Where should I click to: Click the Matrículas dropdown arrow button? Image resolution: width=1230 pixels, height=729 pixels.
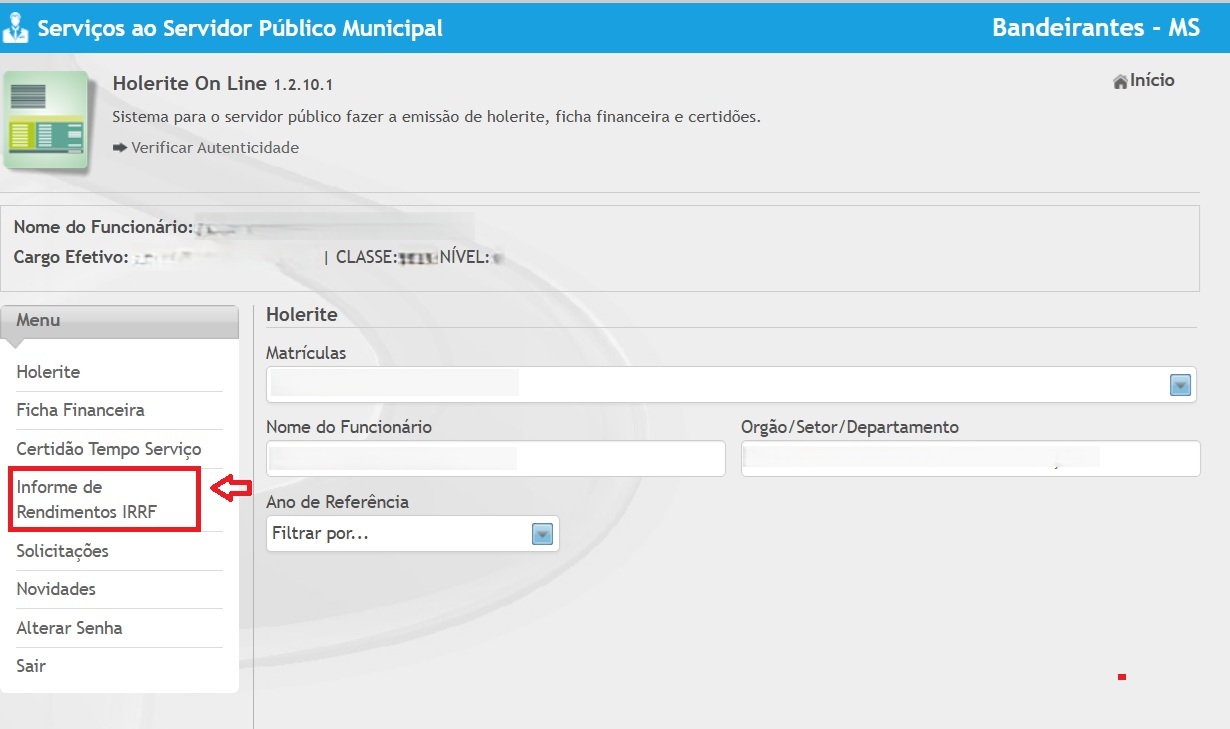(1180, 386)
